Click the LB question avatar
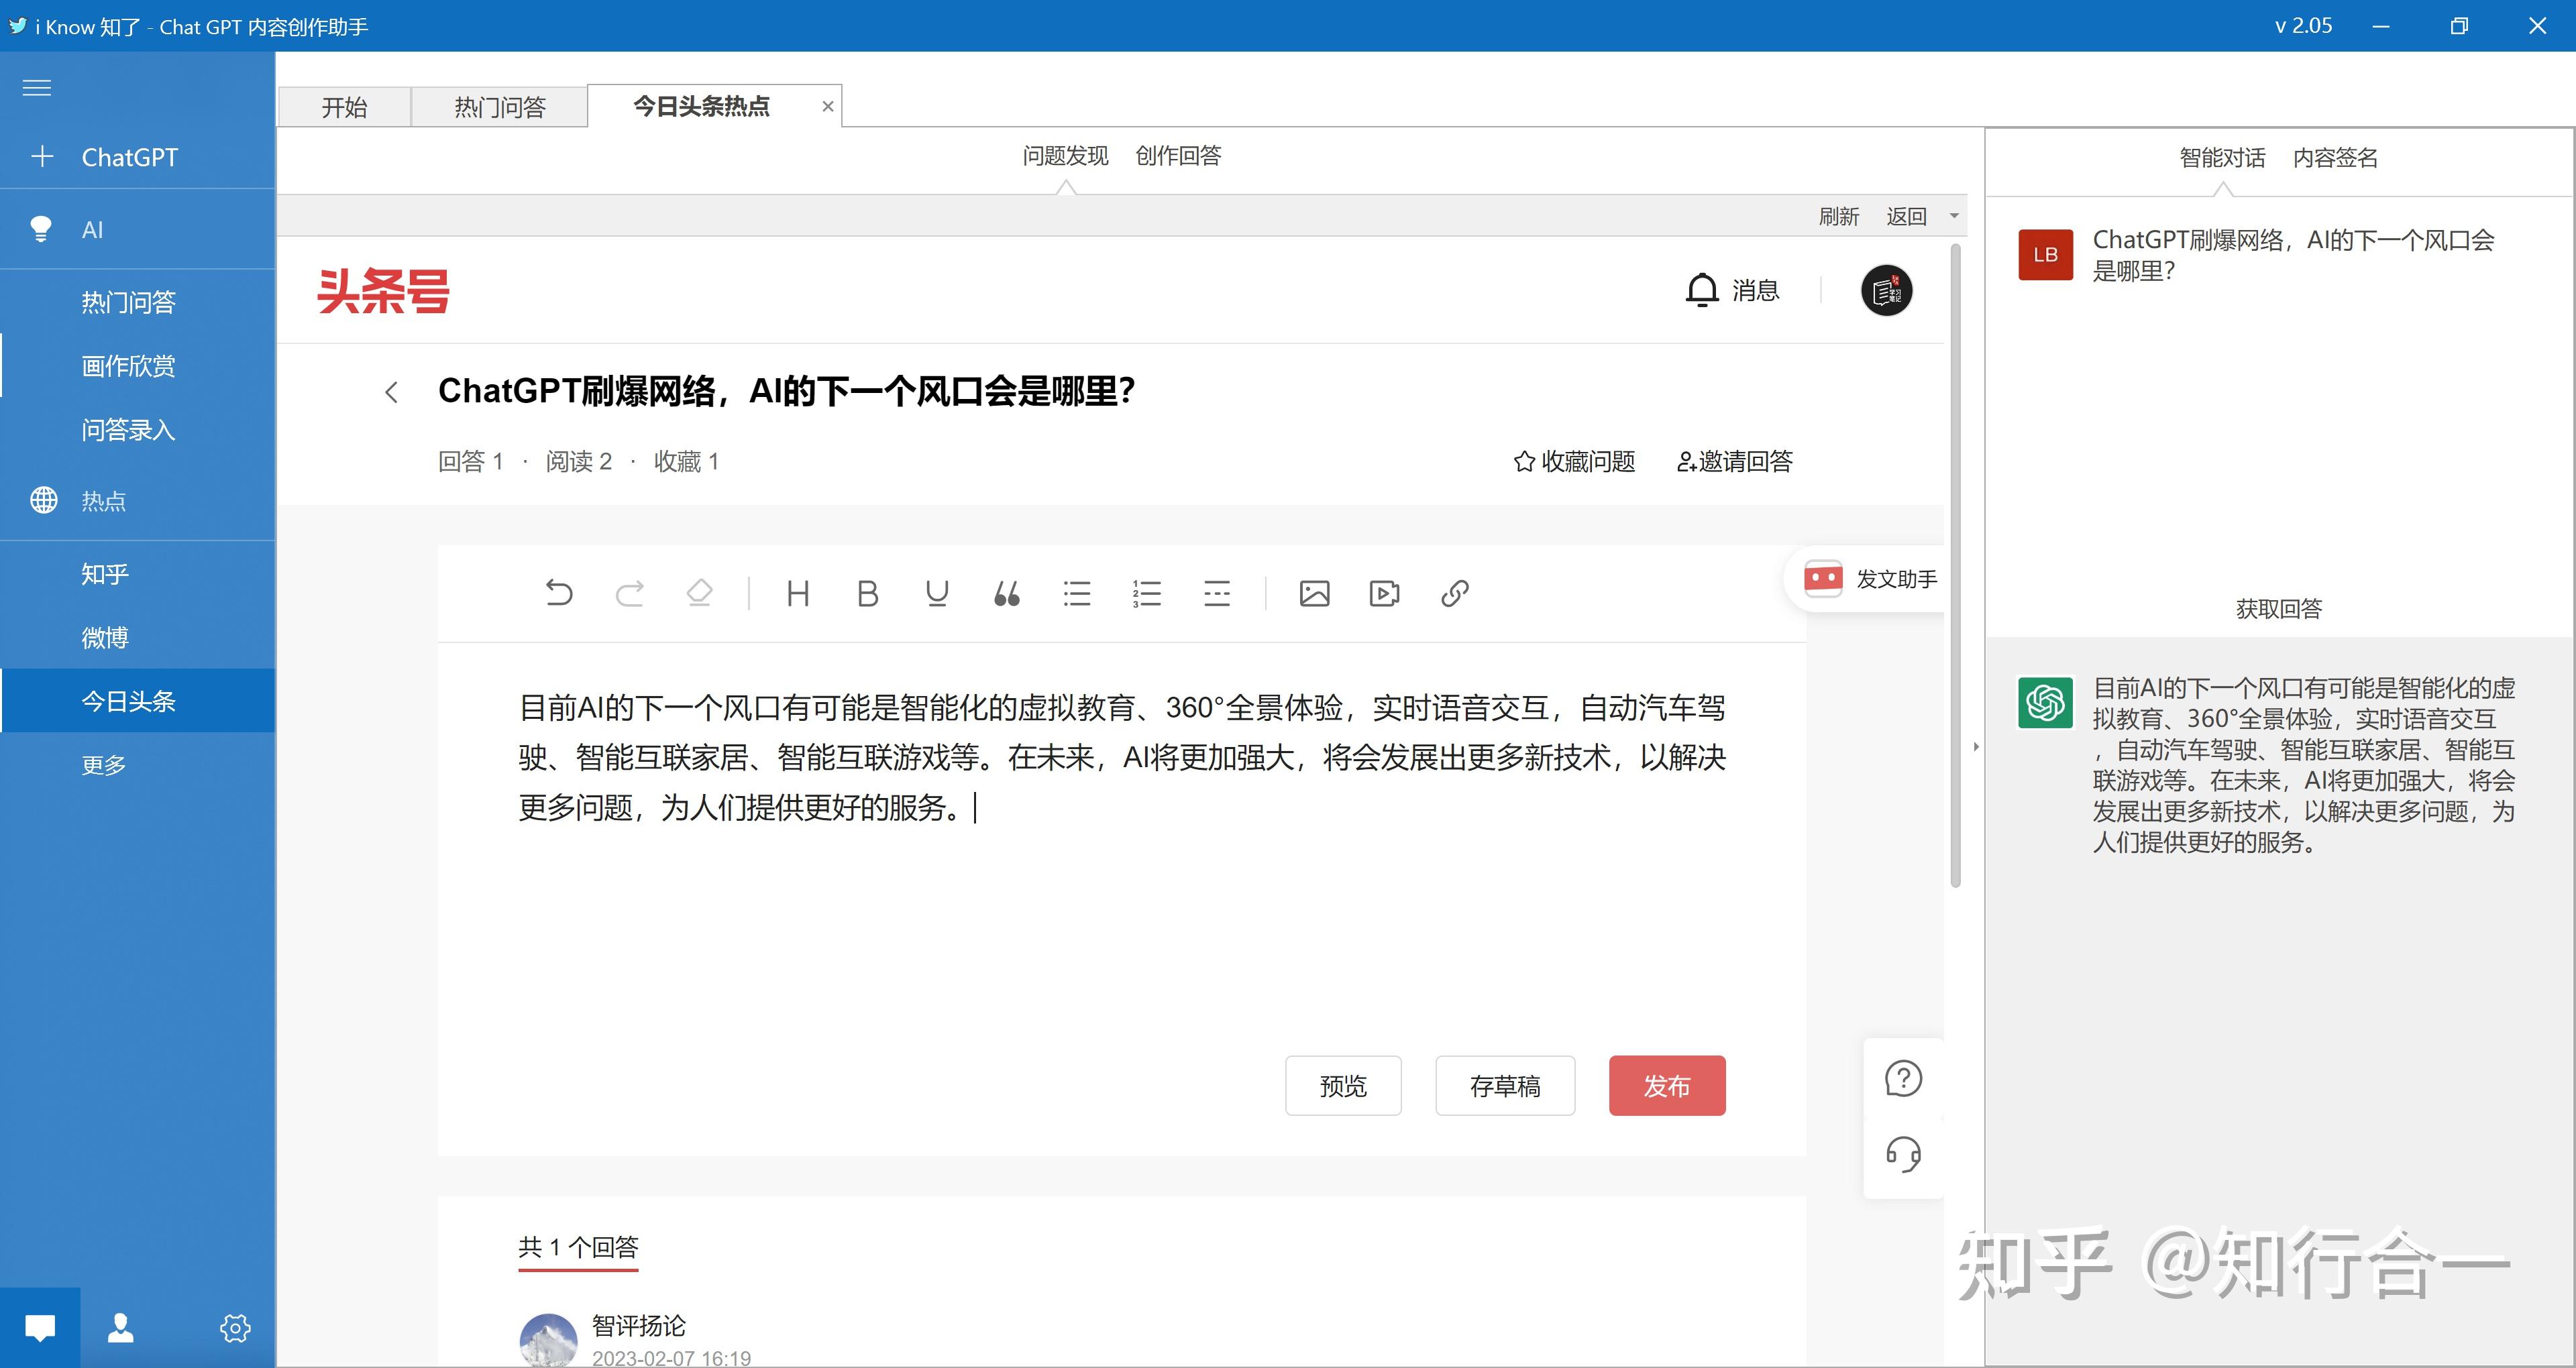This screenshot has height=1368, width=2576. [x=2045, y=255]
